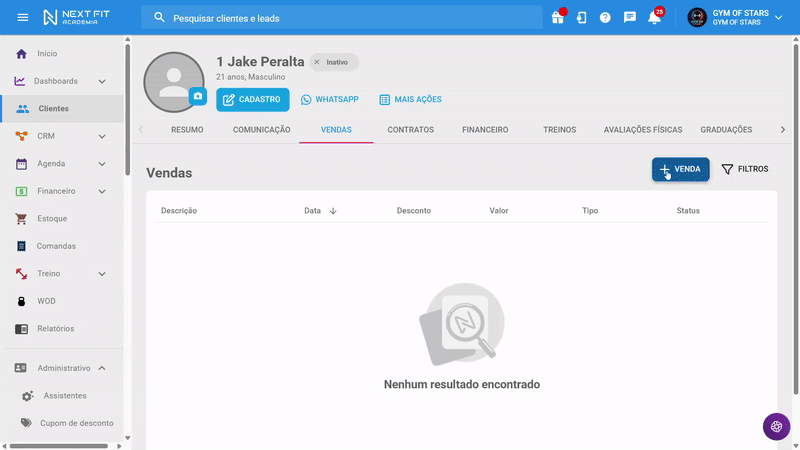Open the mobile app icon in header

(581, 17)
